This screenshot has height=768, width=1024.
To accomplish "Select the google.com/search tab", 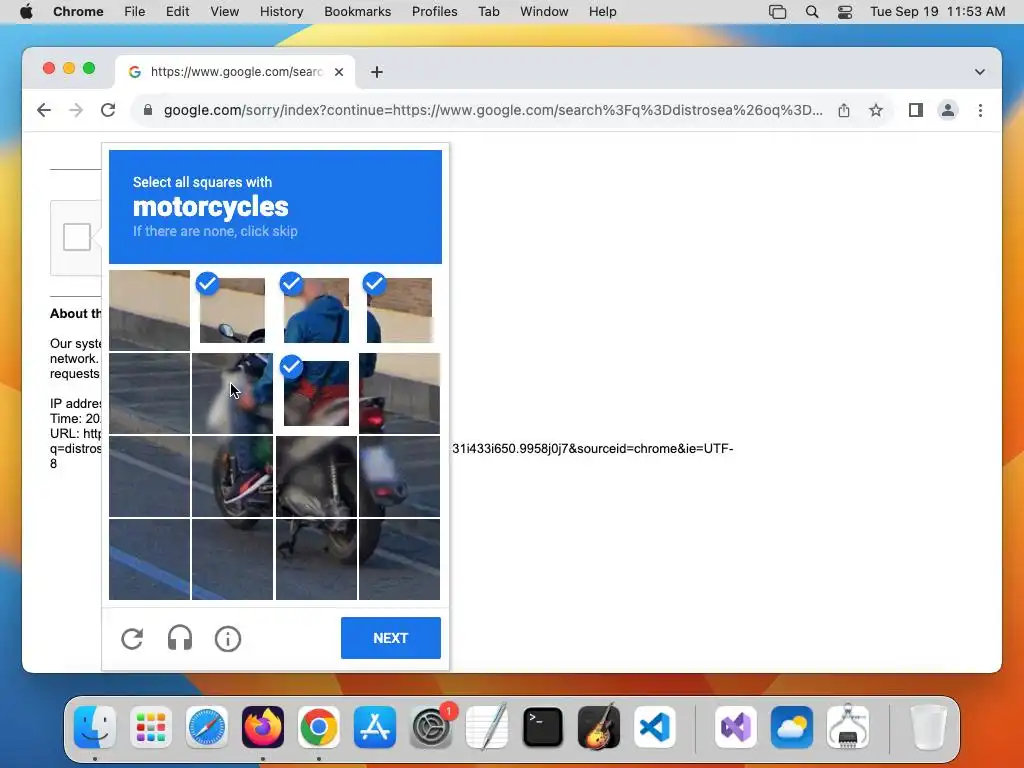I will pos(235,72).
